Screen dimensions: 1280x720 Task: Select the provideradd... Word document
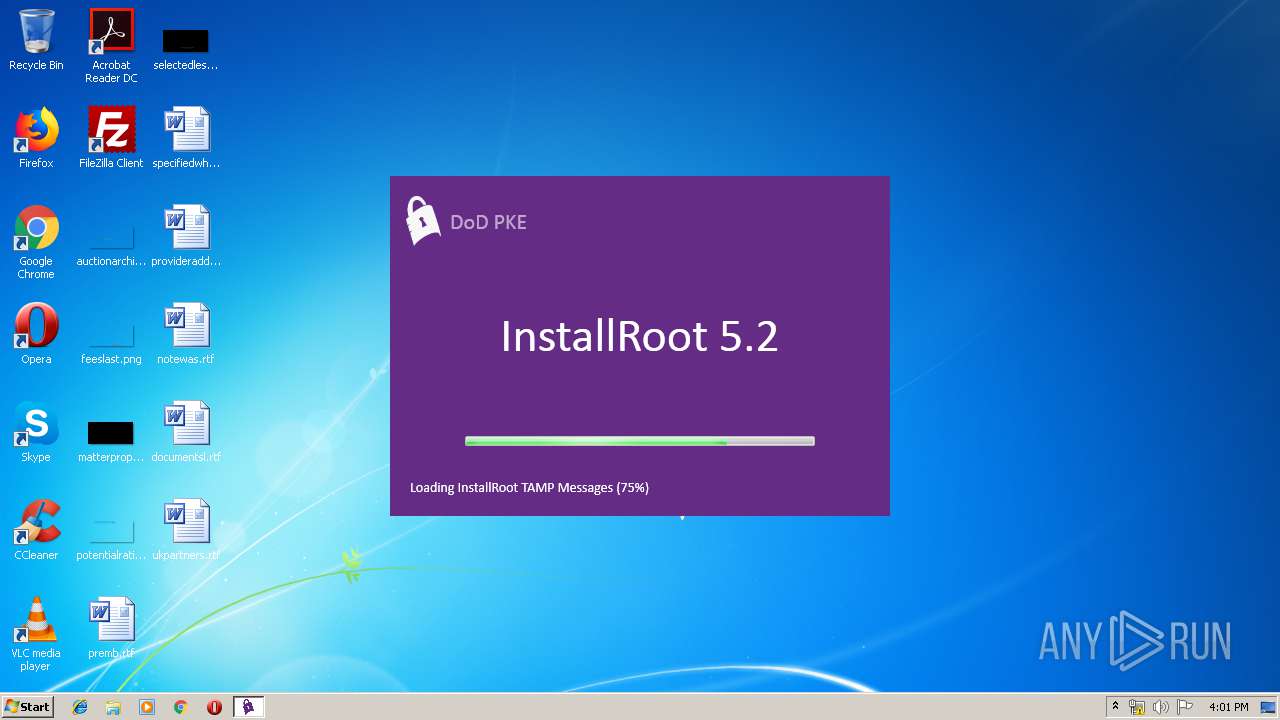(x=186, y=236)
